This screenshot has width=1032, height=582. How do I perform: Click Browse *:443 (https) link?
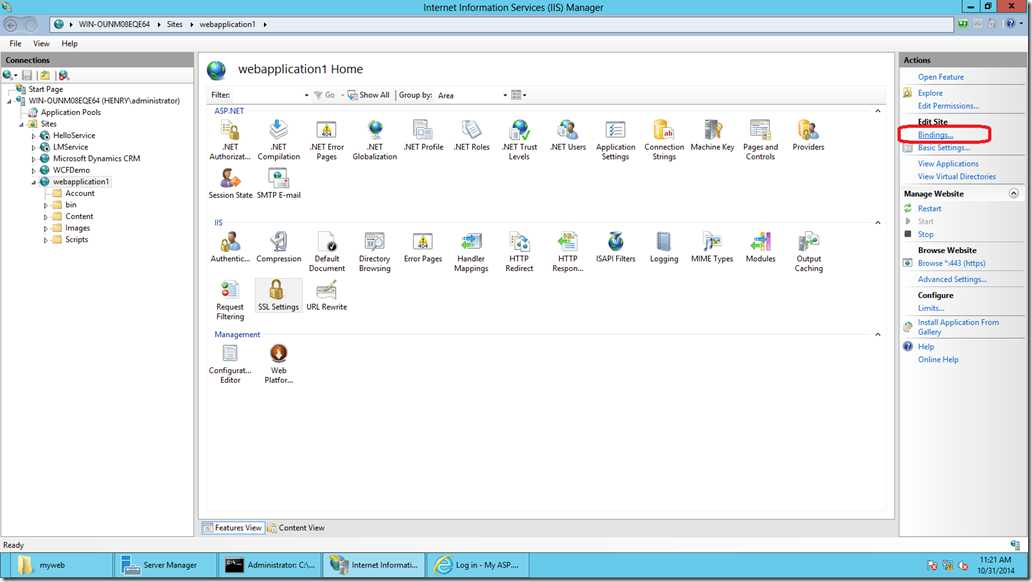coord(951,263)
